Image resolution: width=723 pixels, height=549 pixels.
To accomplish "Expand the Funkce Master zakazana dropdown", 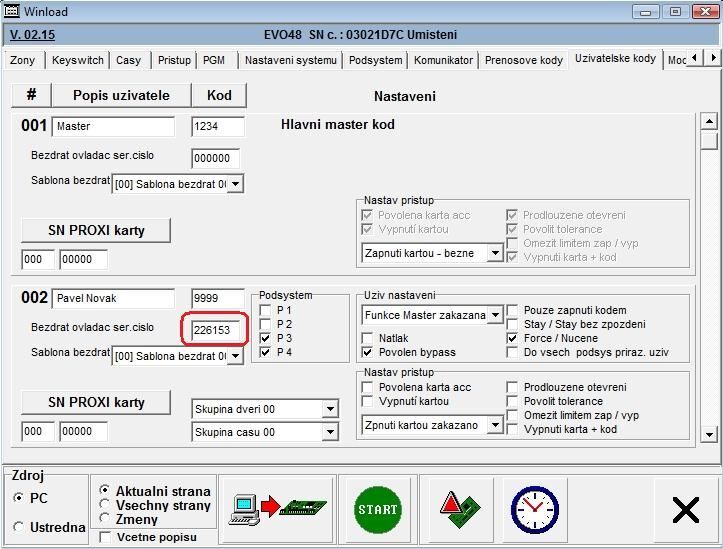I will point(494,315).
